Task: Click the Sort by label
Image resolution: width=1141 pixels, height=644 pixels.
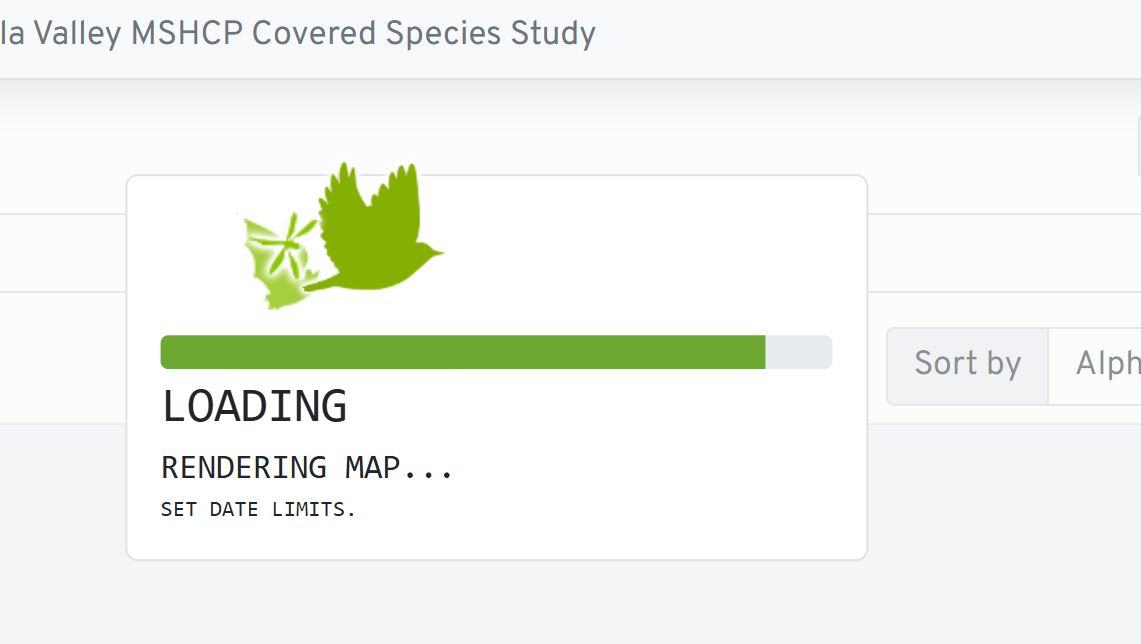Action: click(x=967, y=364)
